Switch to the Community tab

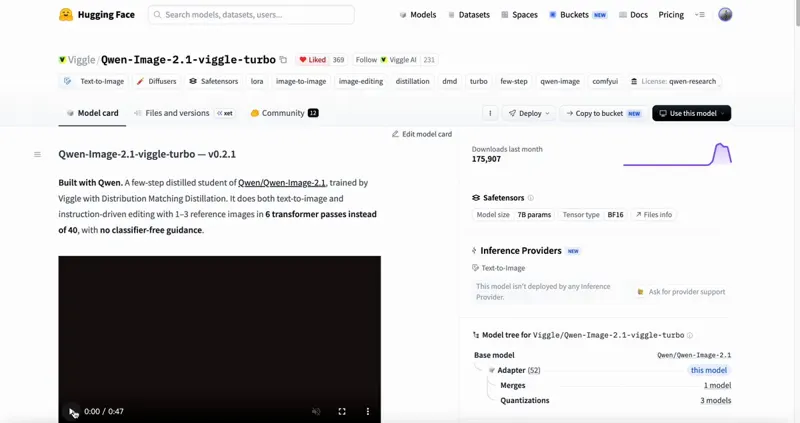pyautogui.click(x=284, y=113)
